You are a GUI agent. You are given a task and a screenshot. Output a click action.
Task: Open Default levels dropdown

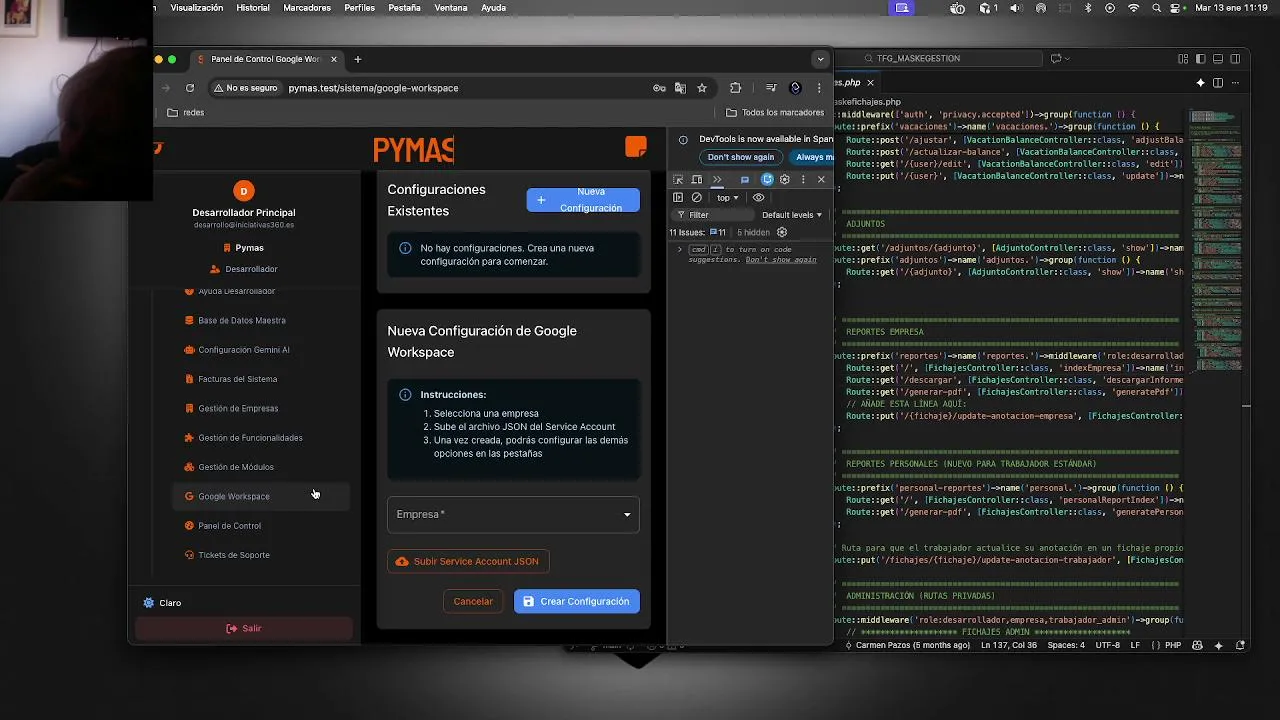tap(792, 215)
